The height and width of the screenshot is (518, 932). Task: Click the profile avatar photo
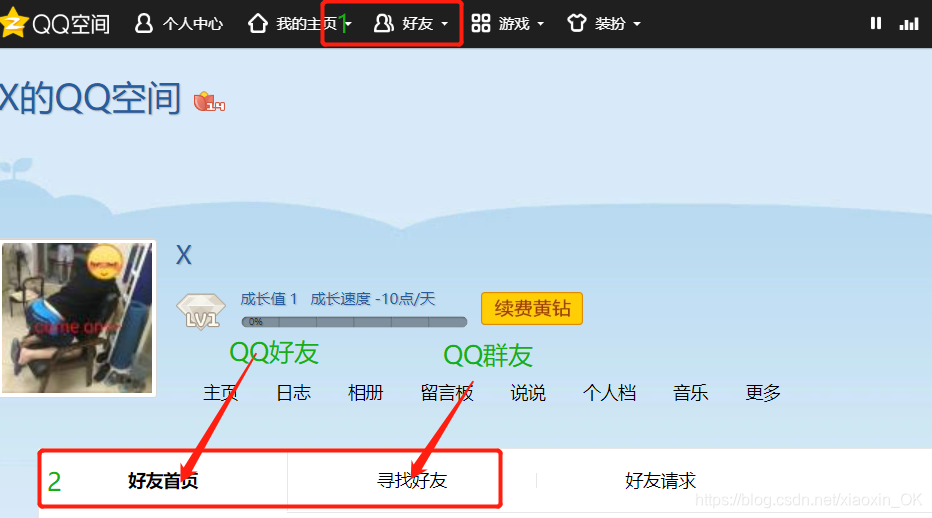[x=77, y=318]
